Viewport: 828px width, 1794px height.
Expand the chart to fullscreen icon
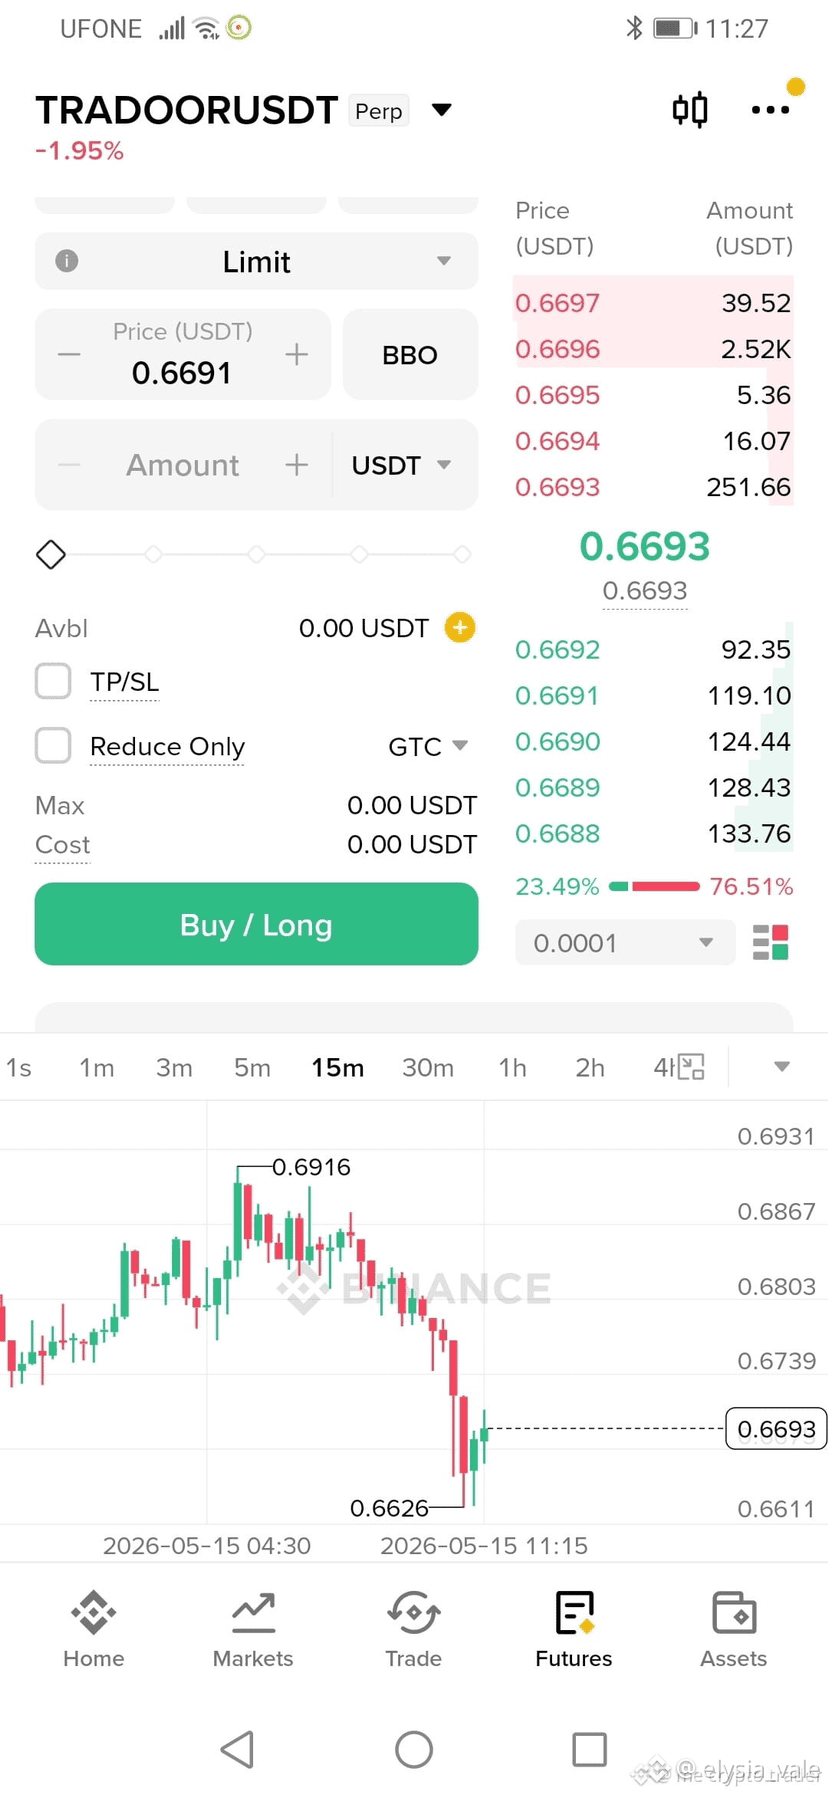coord(691,1067)
